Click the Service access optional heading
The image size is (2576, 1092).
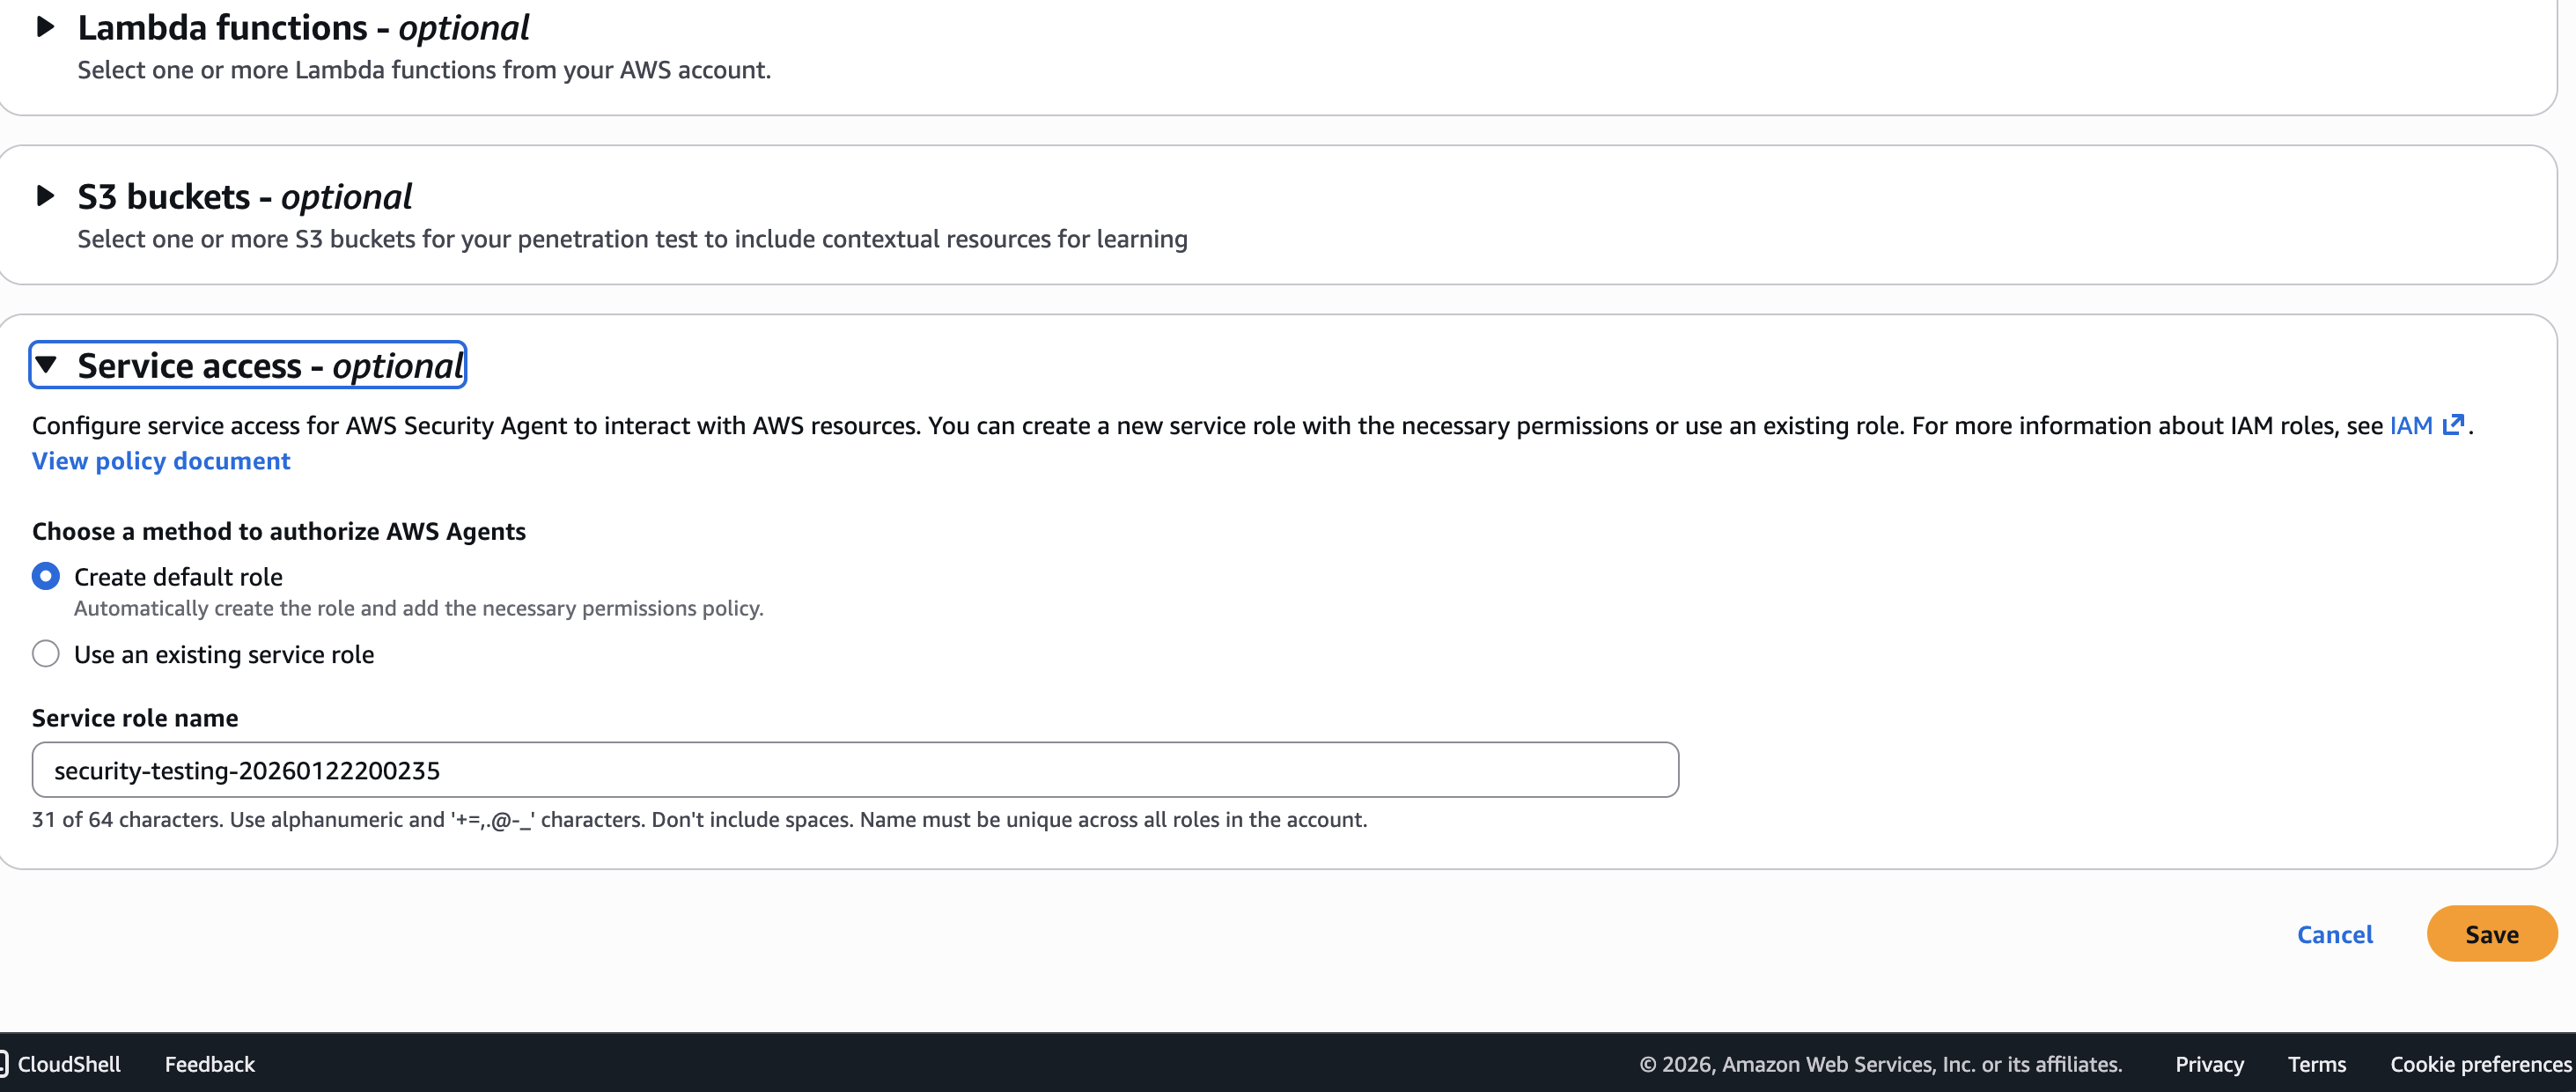pyautogui.click(x=270, y=366)
